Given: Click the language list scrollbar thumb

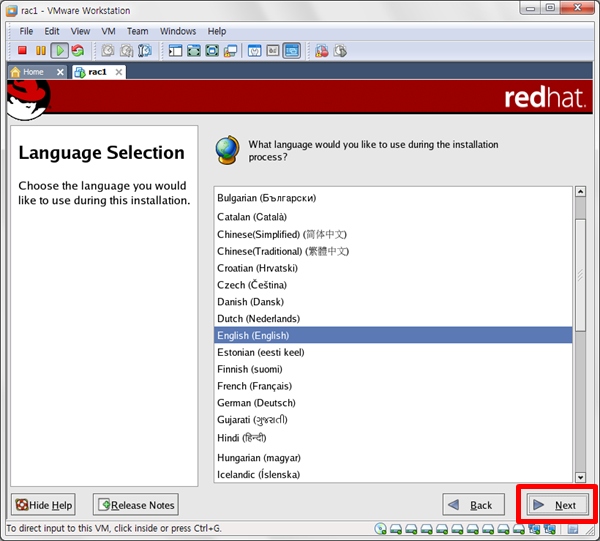Looking at the screenshot, I should tap(580, 275).
